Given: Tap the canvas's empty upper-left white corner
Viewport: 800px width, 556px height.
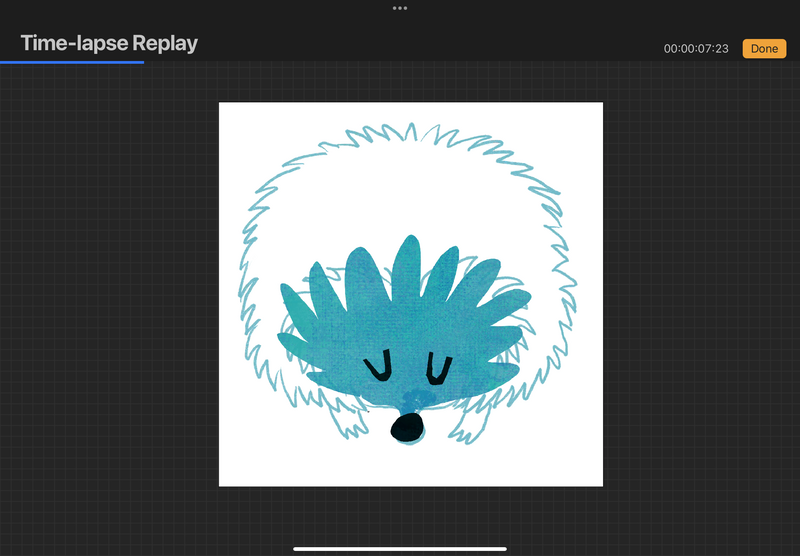Looking at the screenshot, I should coord(240,122).
